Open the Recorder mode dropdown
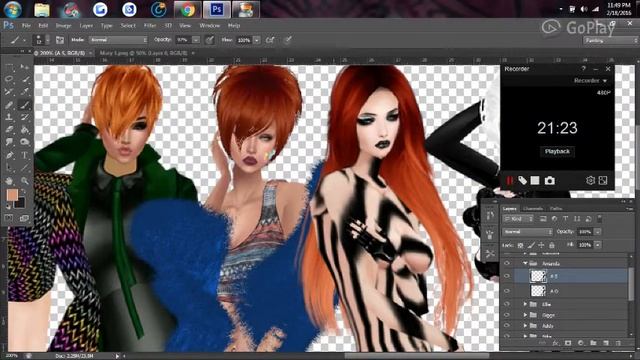The width and height of the screenshot is (640, 360). tap(590, 81)
